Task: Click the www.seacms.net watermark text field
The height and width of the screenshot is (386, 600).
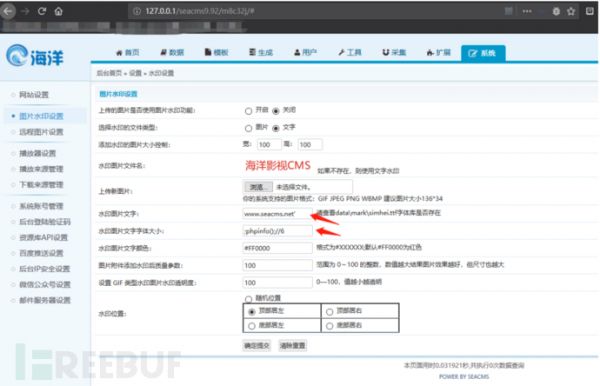Action: click(x=277, y=213)
